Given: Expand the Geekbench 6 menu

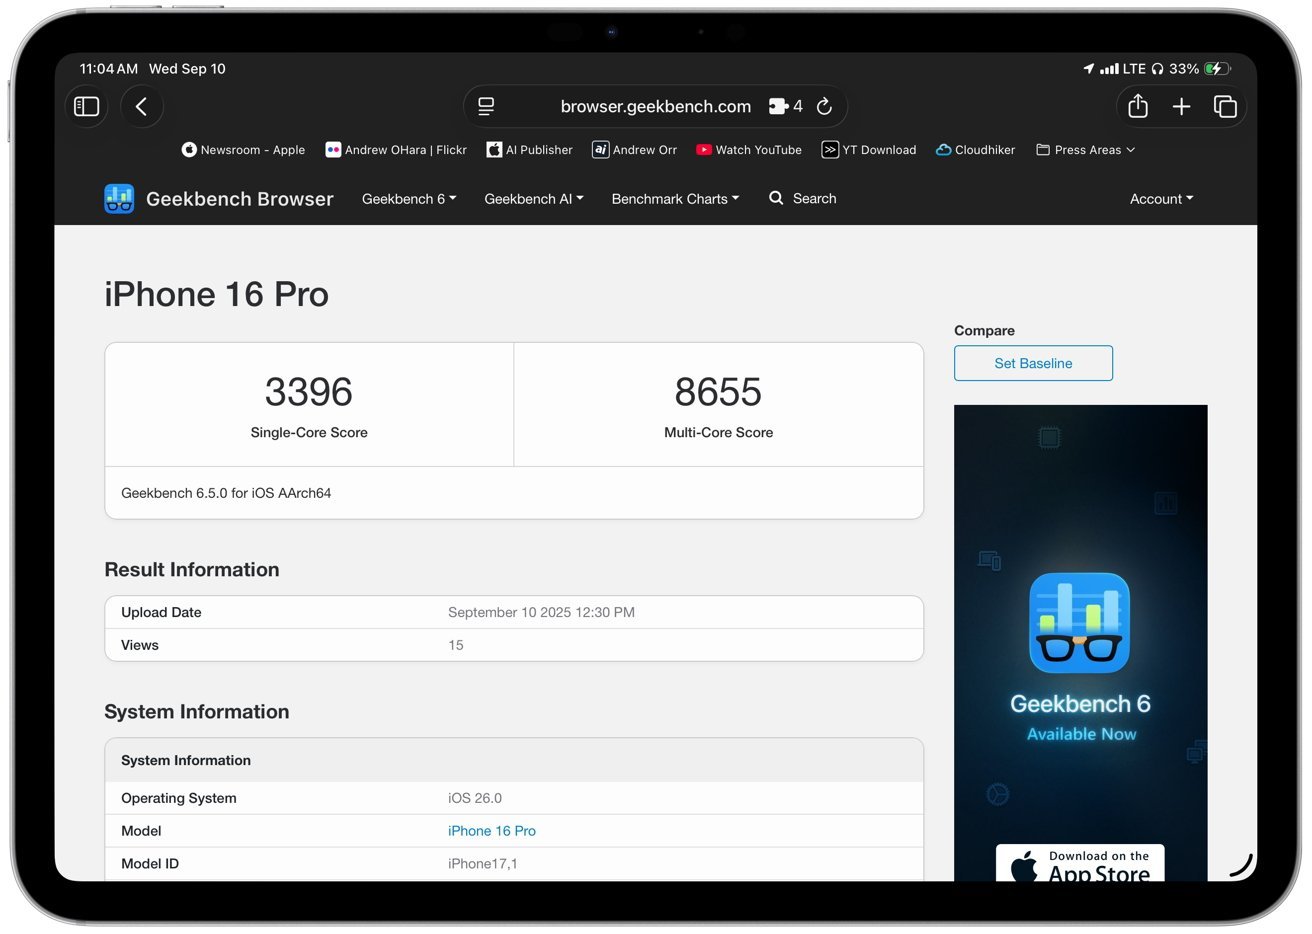Looking at the screenshot, I should coord(409,199).
